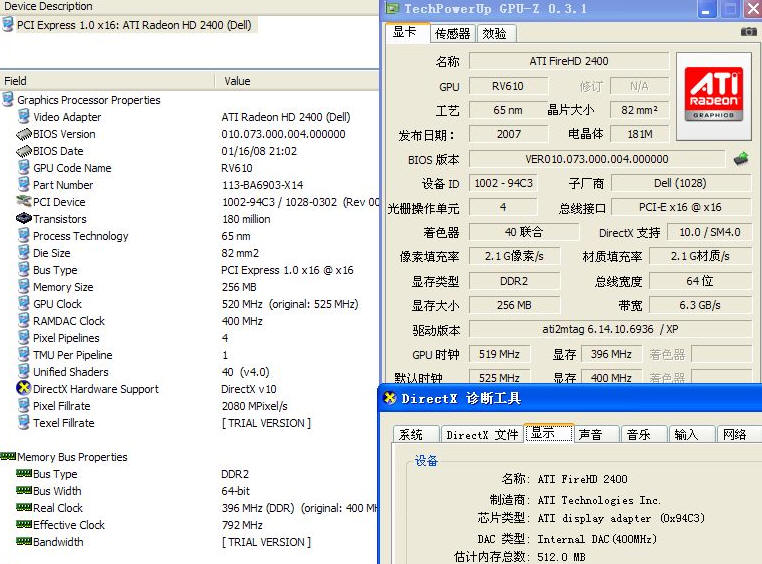Click the Graphics Processor Properties group icon
This screenshot has height=564, width=762.
(8, 99)
